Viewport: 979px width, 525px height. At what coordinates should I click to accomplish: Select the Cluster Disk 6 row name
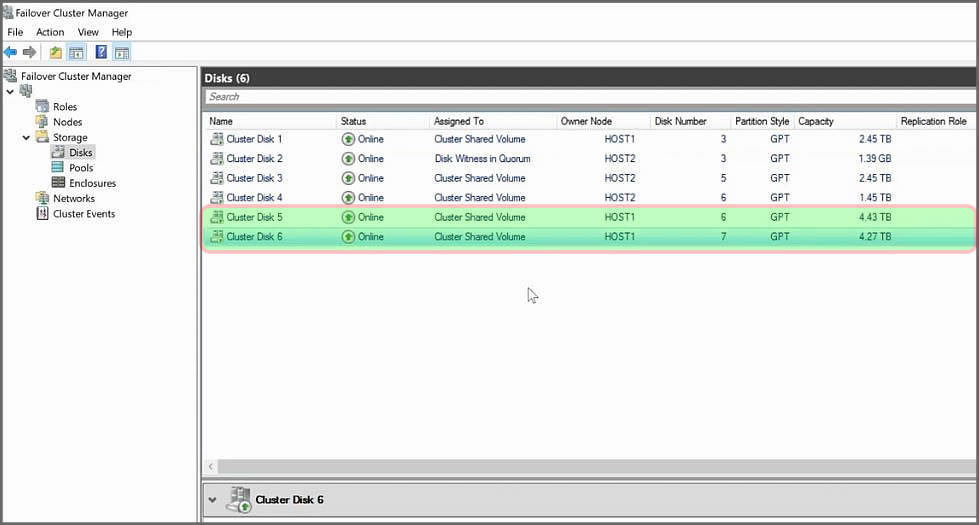pos(254,237)
